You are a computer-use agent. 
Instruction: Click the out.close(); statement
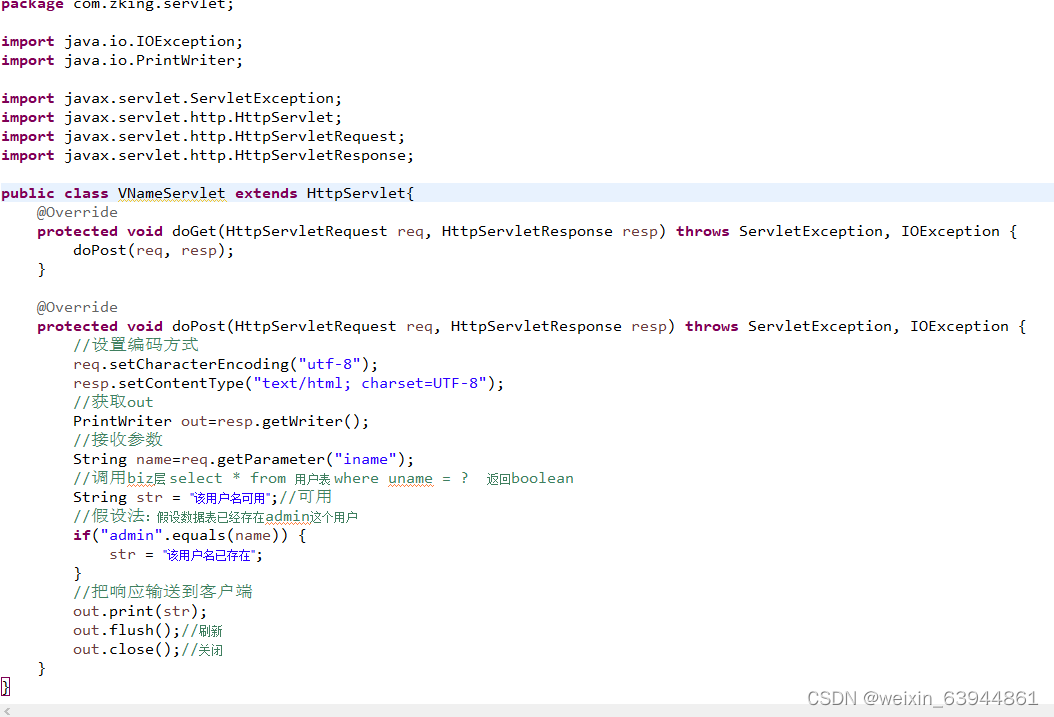coord(127,650)
